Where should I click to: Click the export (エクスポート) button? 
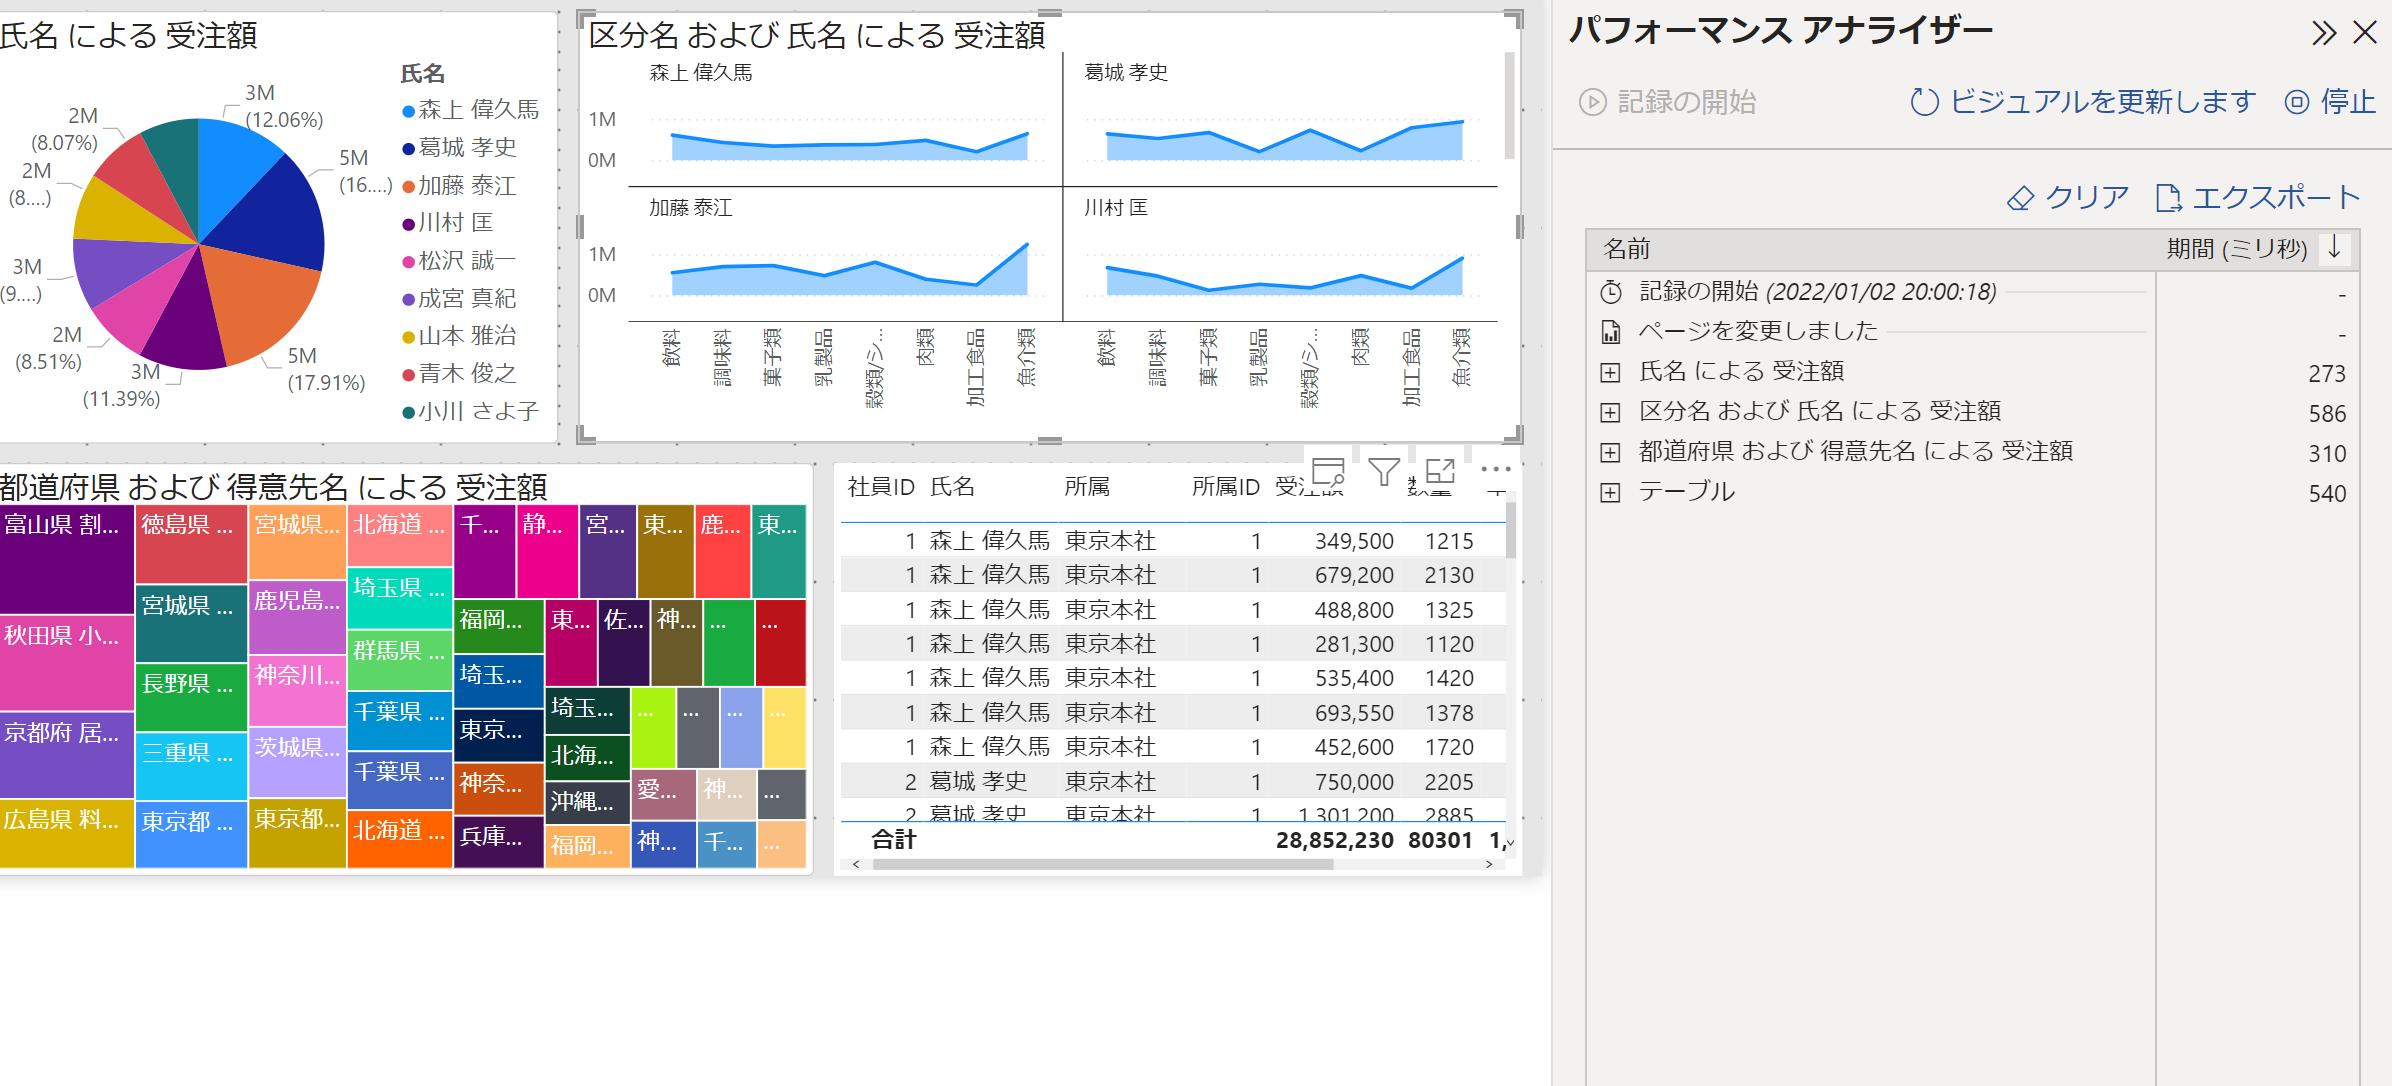click(x=2258, y=198)
